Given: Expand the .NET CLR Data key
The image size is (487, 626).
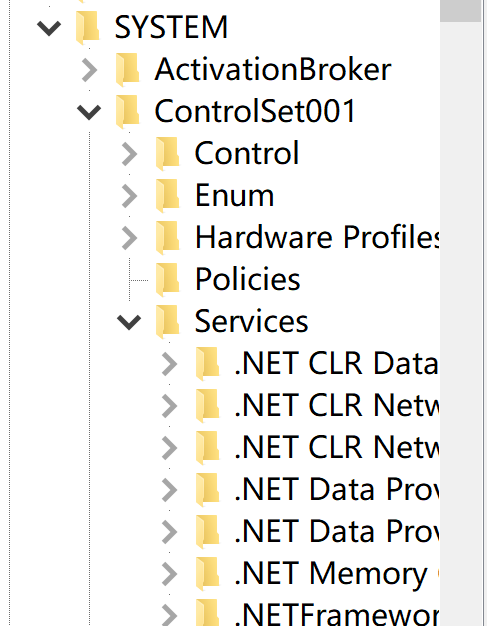Looking at the screenshot, I should point(169,364).
